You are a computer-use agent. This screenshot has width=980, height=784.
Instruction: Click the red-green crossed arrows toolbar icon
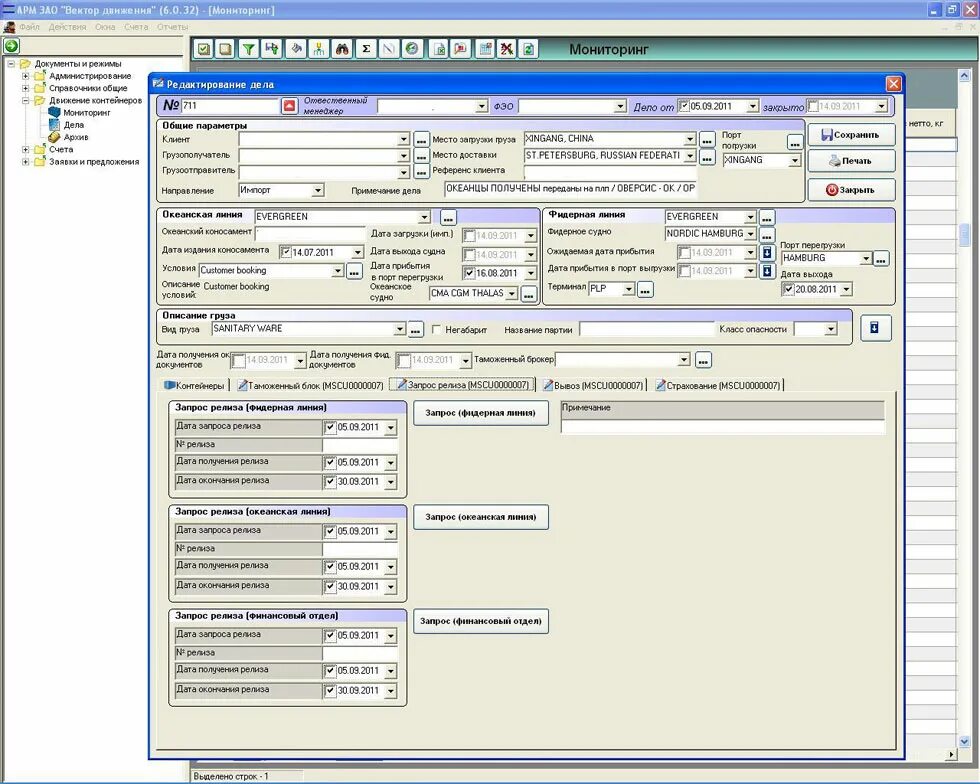coord(506,49)
